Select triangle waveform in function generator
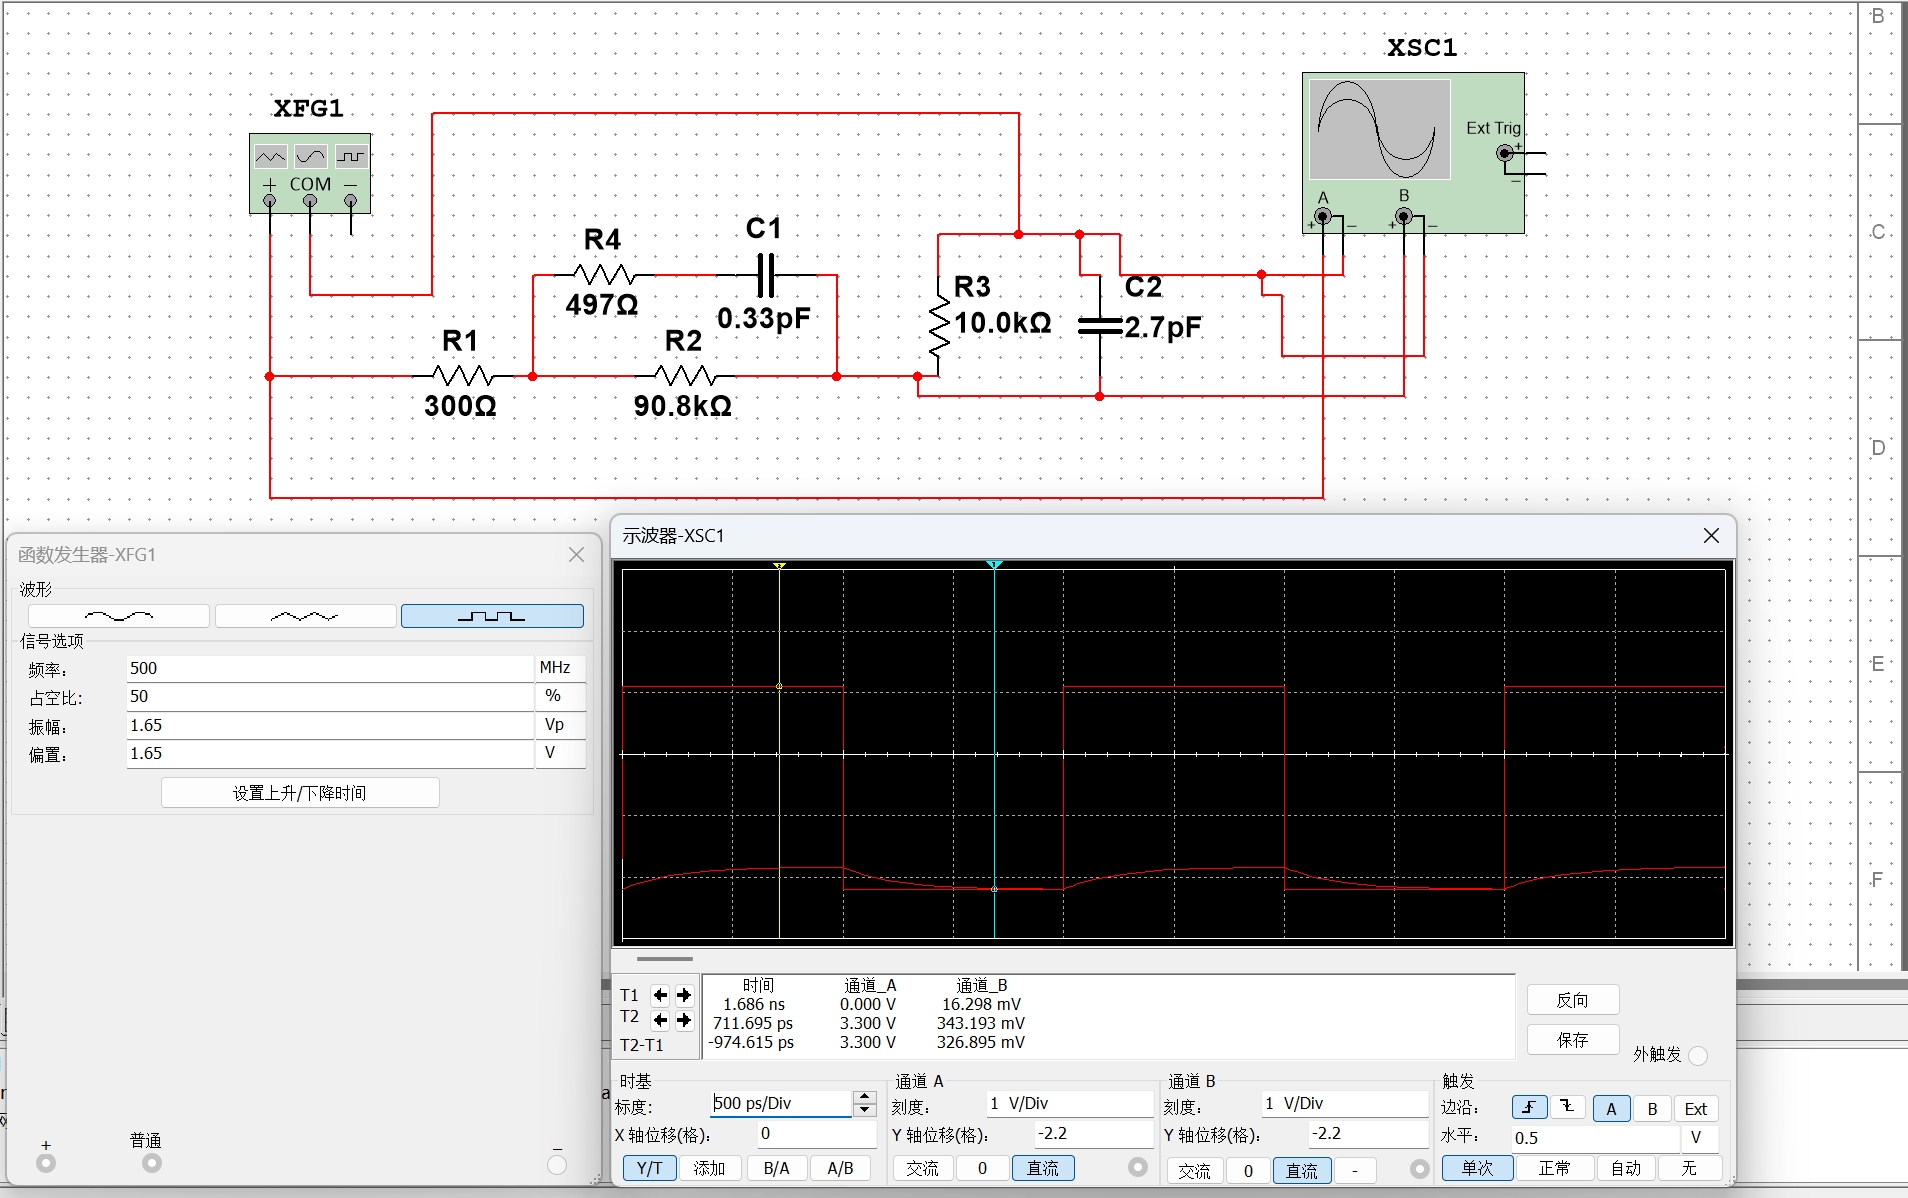 click(305, 616)
